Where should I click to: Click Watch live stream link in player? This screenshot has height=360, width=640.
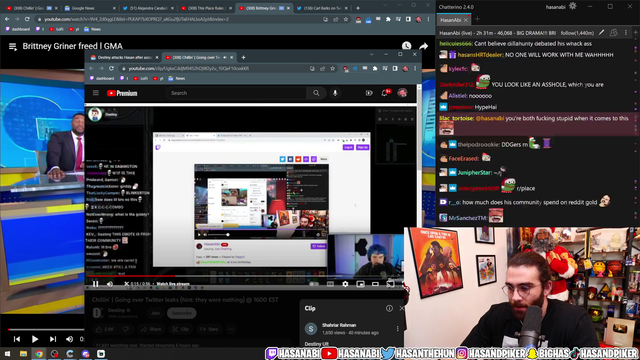173,284
